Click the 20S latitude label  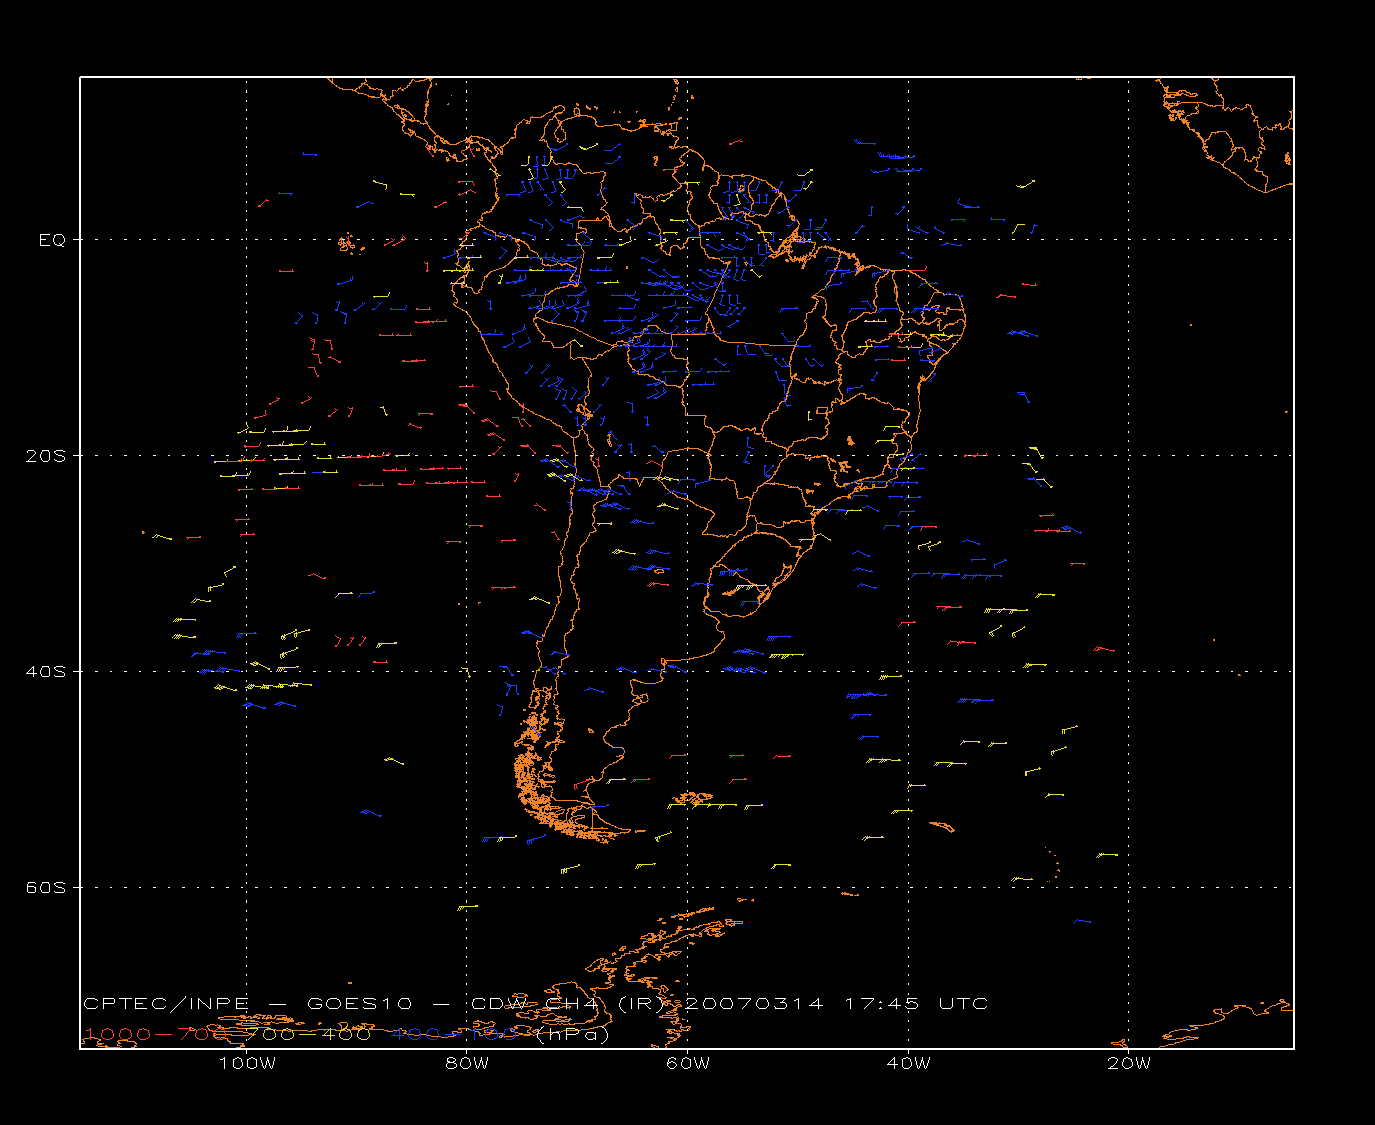click(45, 456)
